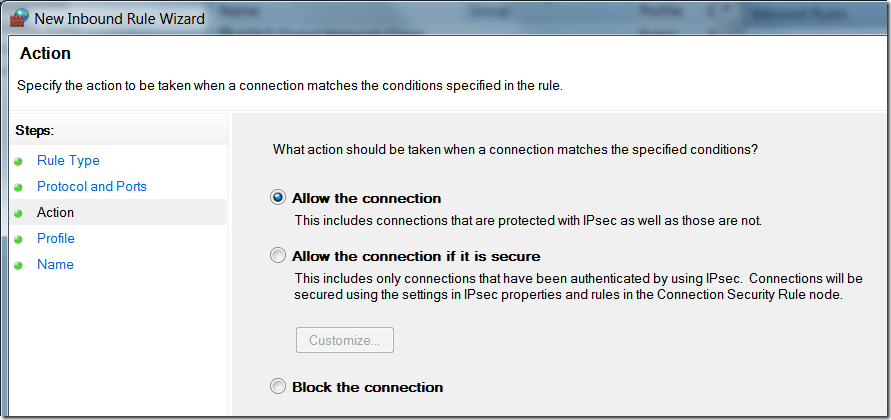This screenshot has width=891, height=420.
Task: Open the Protocol and Ports step
Action: click(x=92, y=187)
